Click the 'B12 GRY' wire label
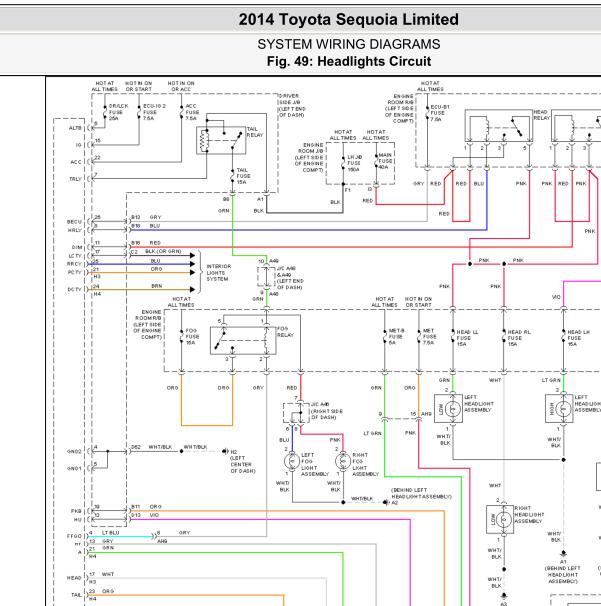The width and height of the screenshot is (601, 606). pos(146,218)
